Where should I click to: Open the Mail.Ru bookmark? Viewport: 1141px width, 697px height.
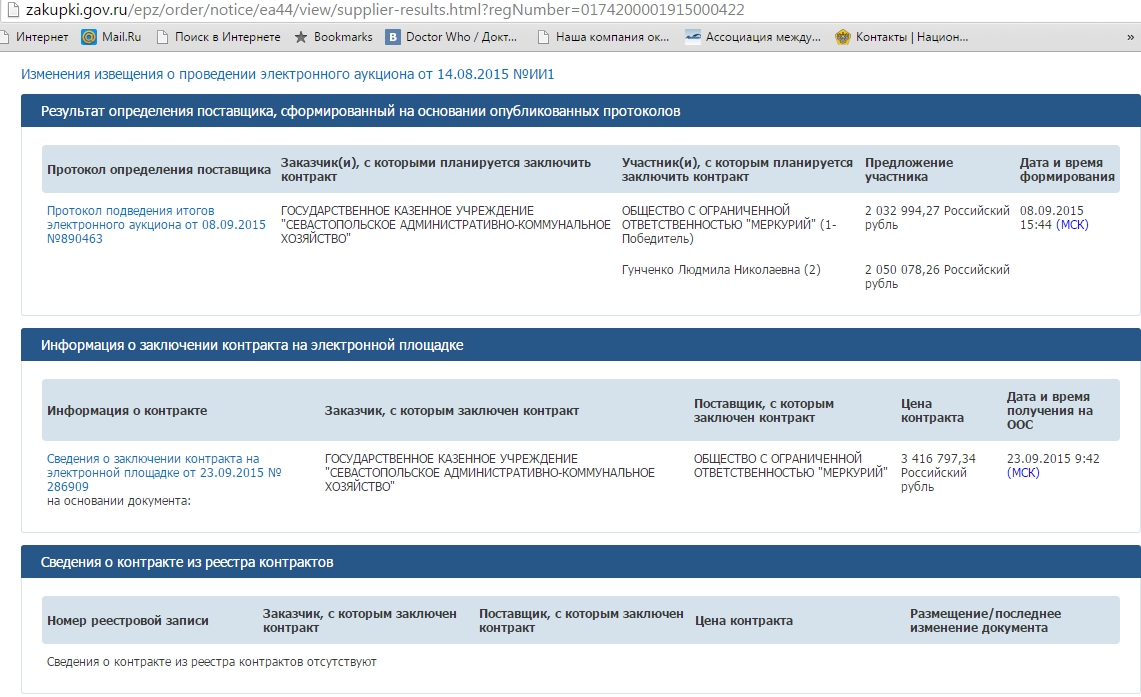tap(111, 37)
